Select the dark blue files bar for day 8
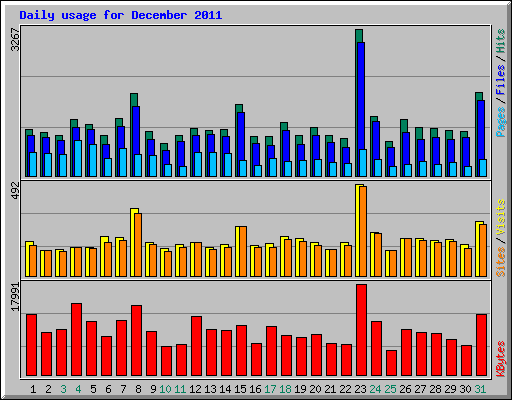The width and height of the screenshot is (512, 400). (136, 130)
